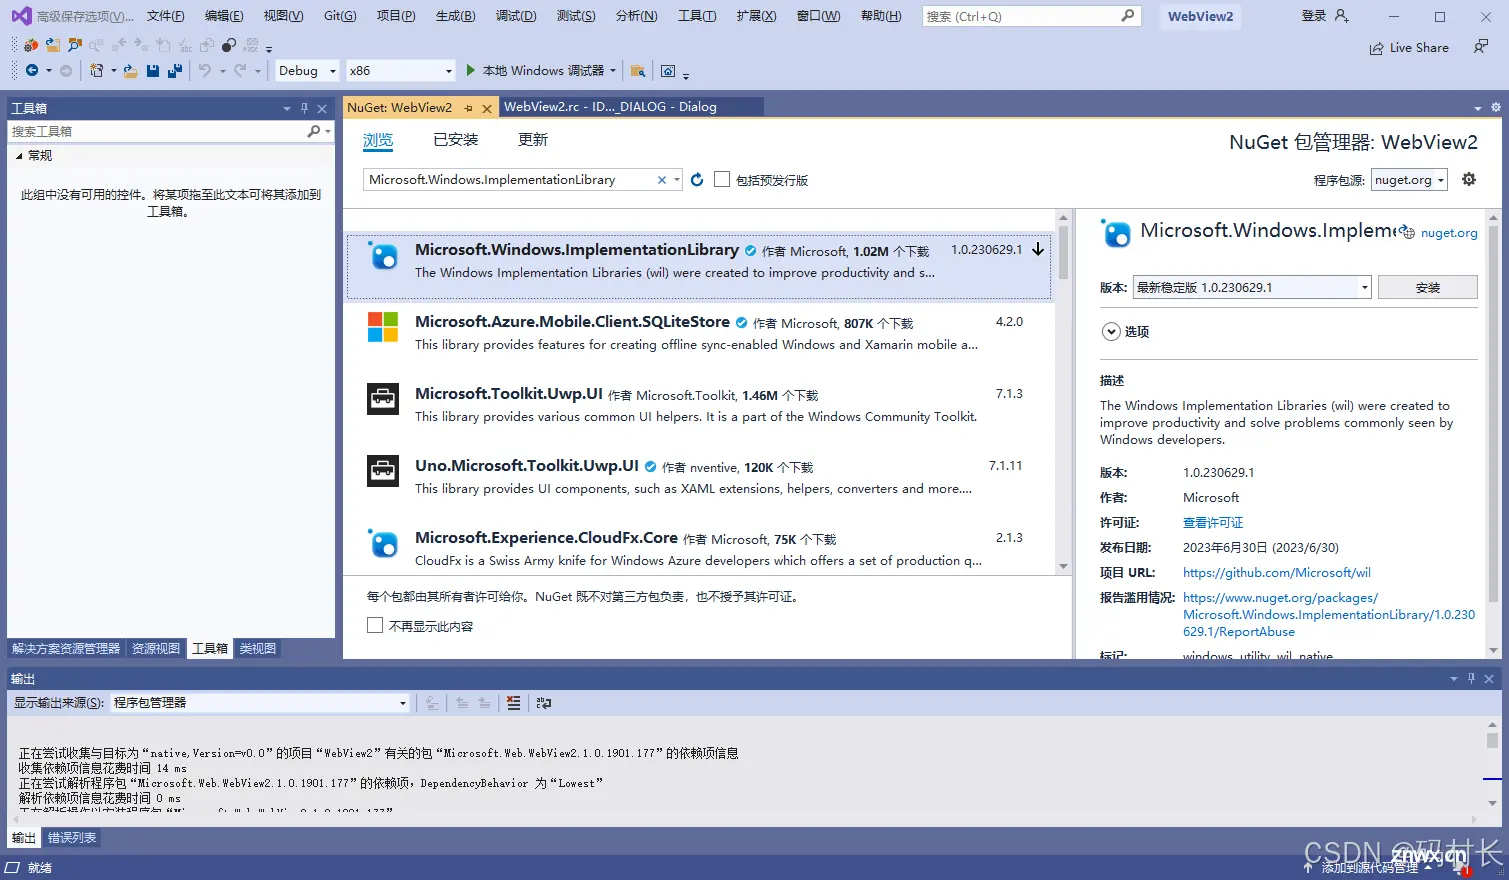Check the 不再显示此内容 checkbox
Screen dimensions: 1509x880
tap(375, 626)
